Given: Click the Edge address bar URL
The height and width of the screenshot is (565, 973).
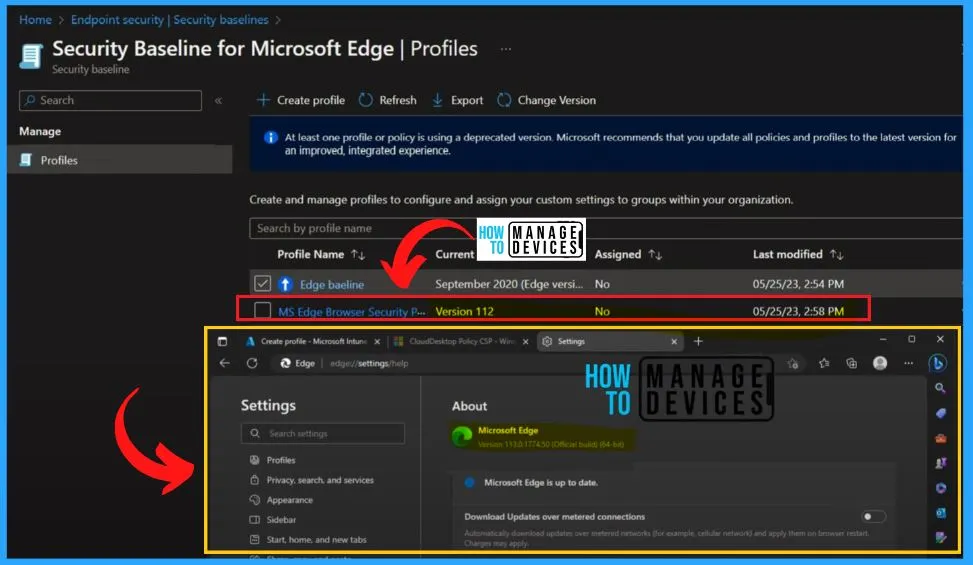Looking at the screenshot, I should pyautogui.click(x=369, y=363).
